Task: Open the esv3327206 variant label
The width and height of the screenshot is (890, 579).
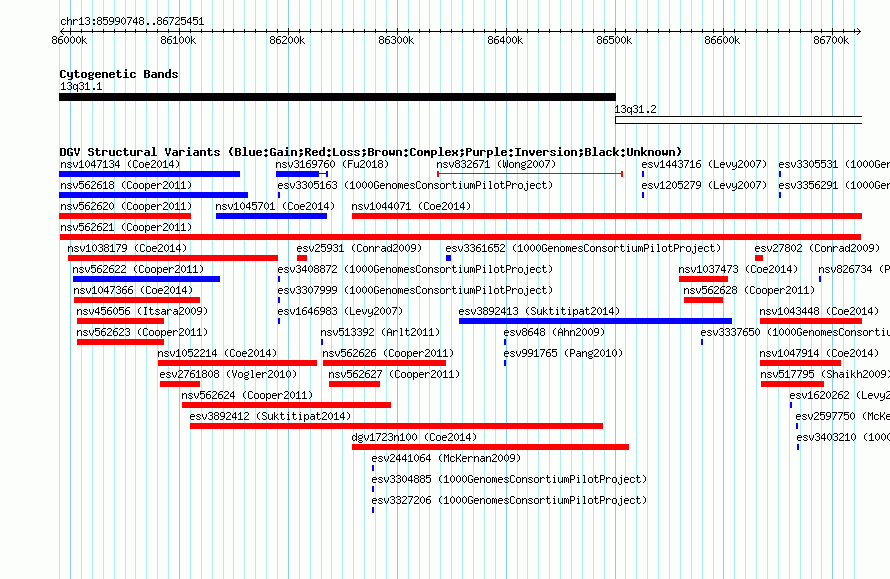Action: 509,500
